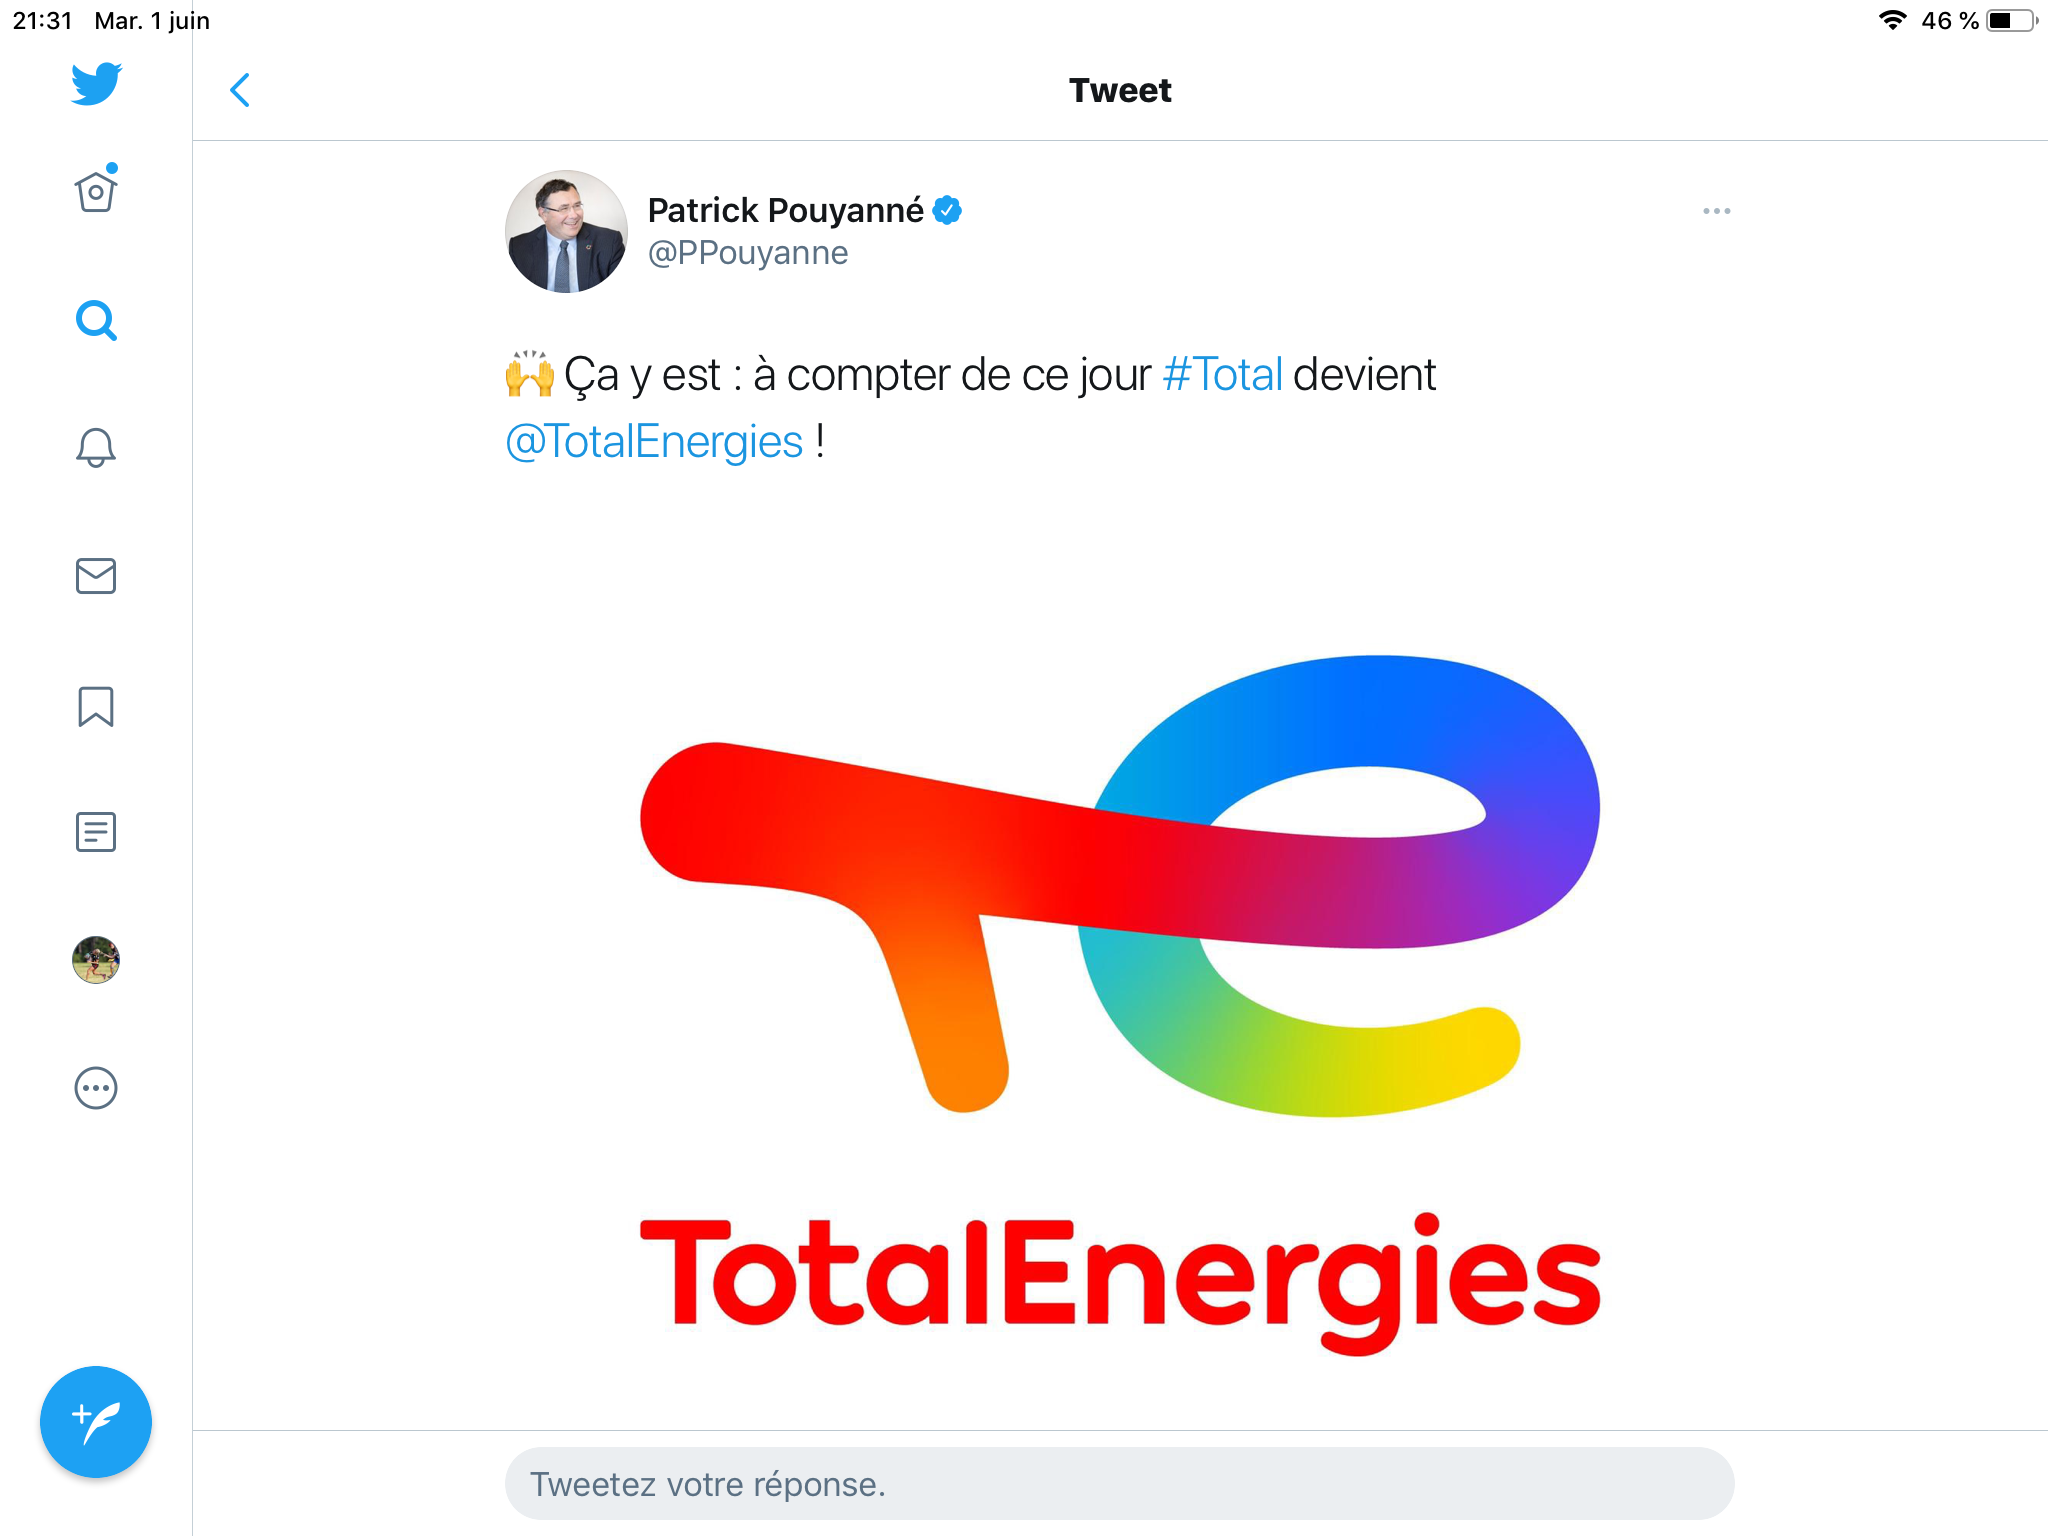Go back using the back chevron
2048x1536 pixels.
click(x=240, y=90)
